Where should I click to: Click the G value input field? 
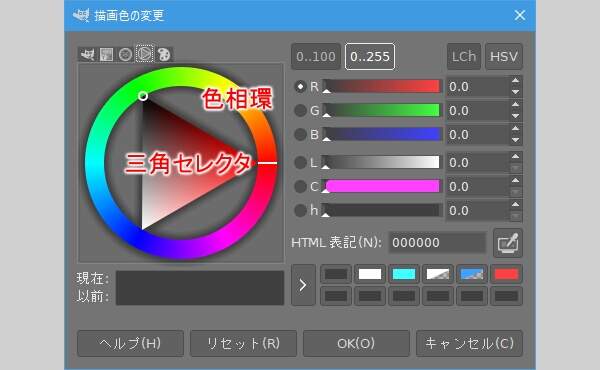(x=478, y=111)
